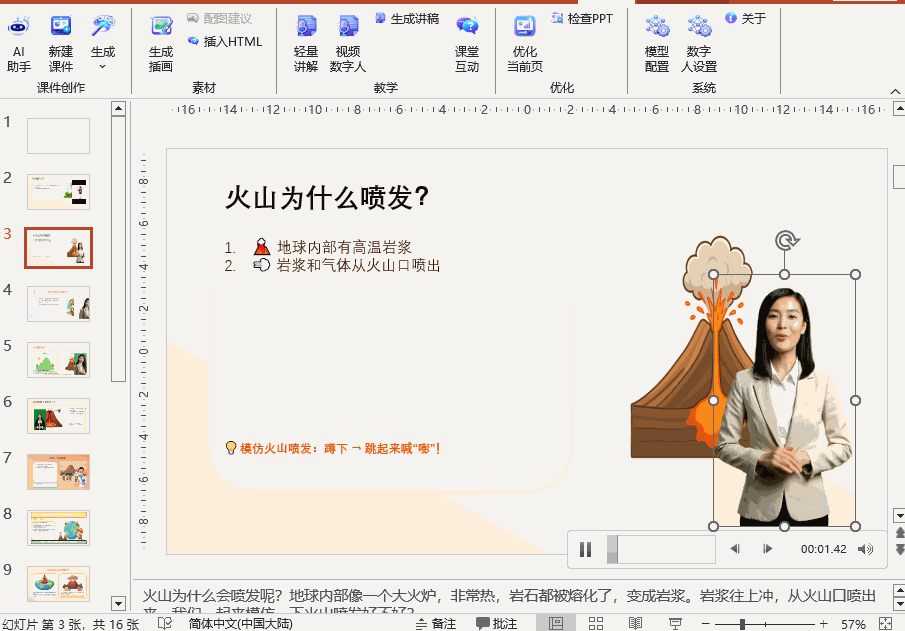Select slide 2 thumbnail

(x=58, y=192)
